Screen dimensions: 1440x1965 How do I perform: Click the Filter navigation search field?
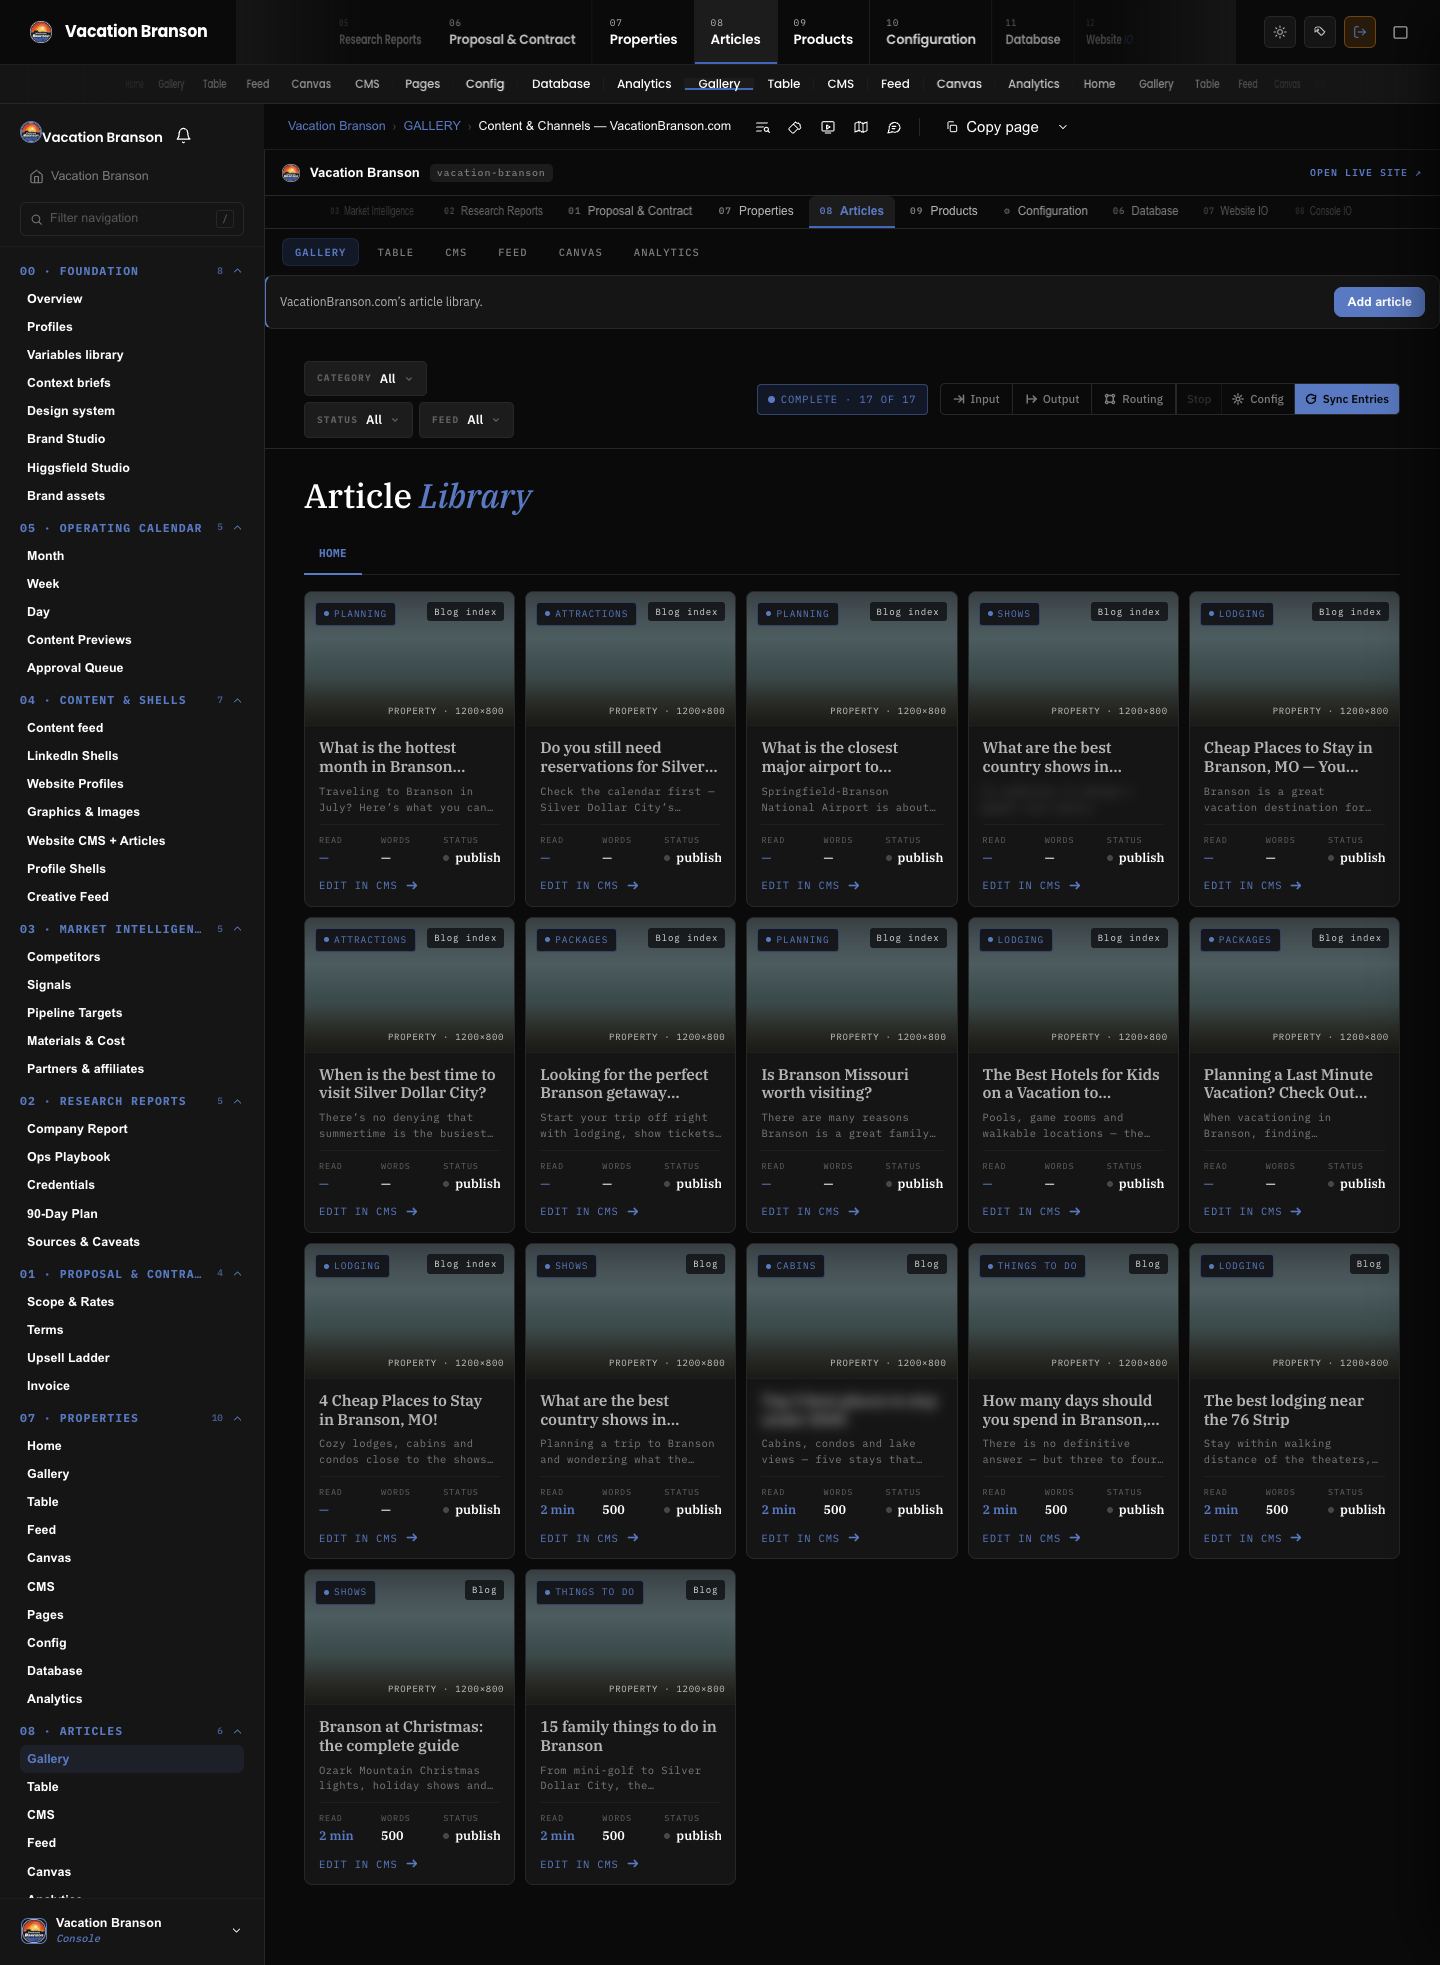point(132,218)
